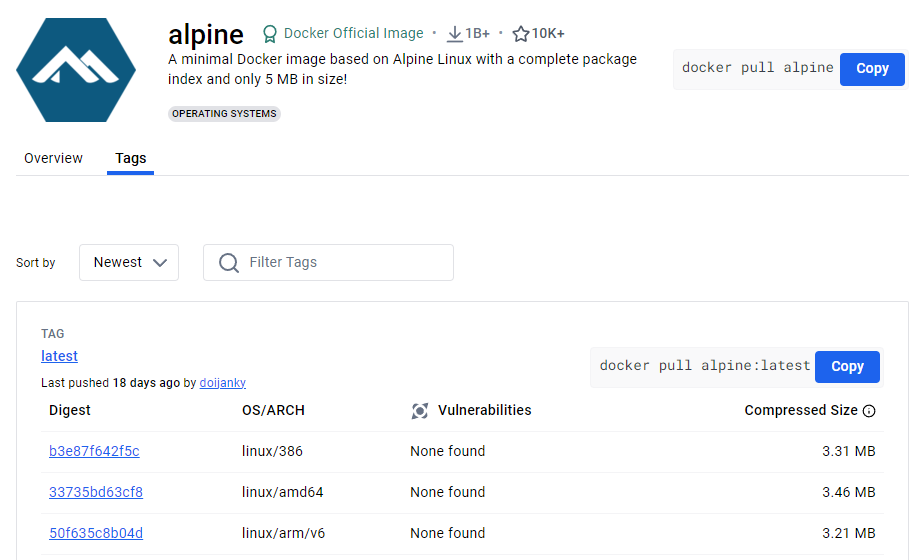The height and width of the screenshot is (560, 917).
Task: Click the magnifier icon in Filter Tags
Action: [229, 262]
